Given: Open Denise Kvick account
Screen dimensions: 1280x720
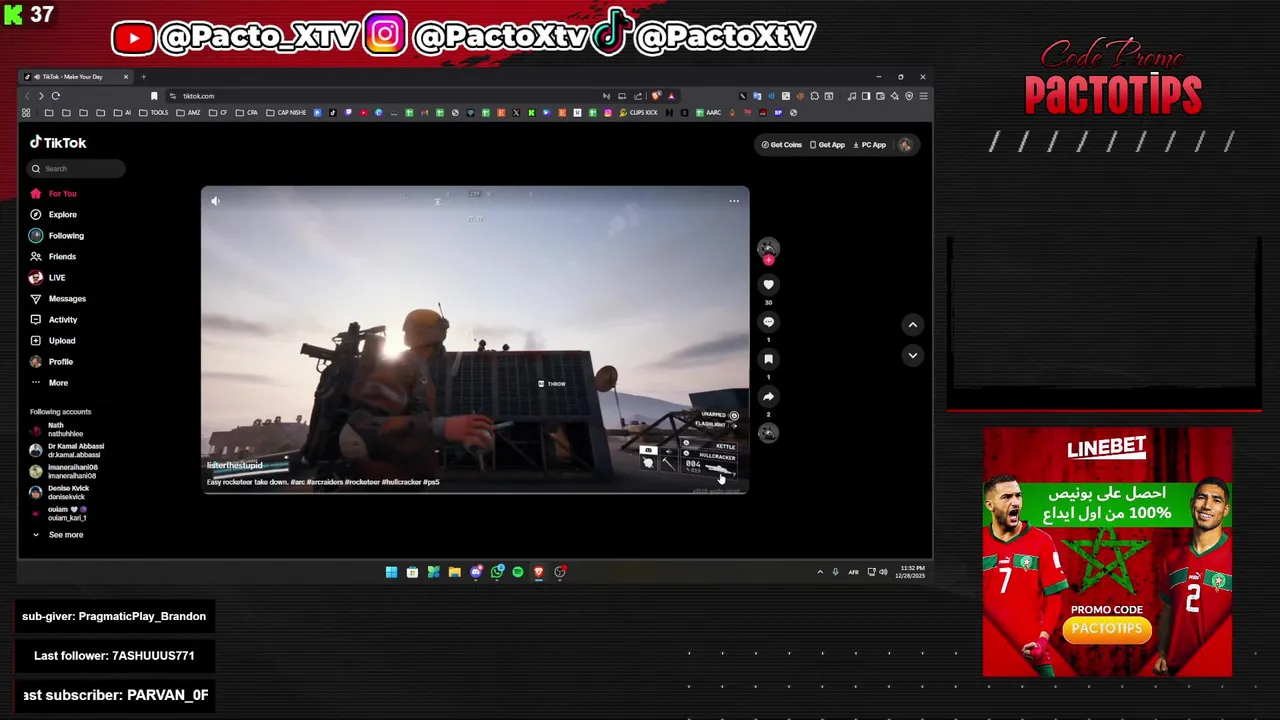Looking at the screenshot, I should [x=60, y=492].
